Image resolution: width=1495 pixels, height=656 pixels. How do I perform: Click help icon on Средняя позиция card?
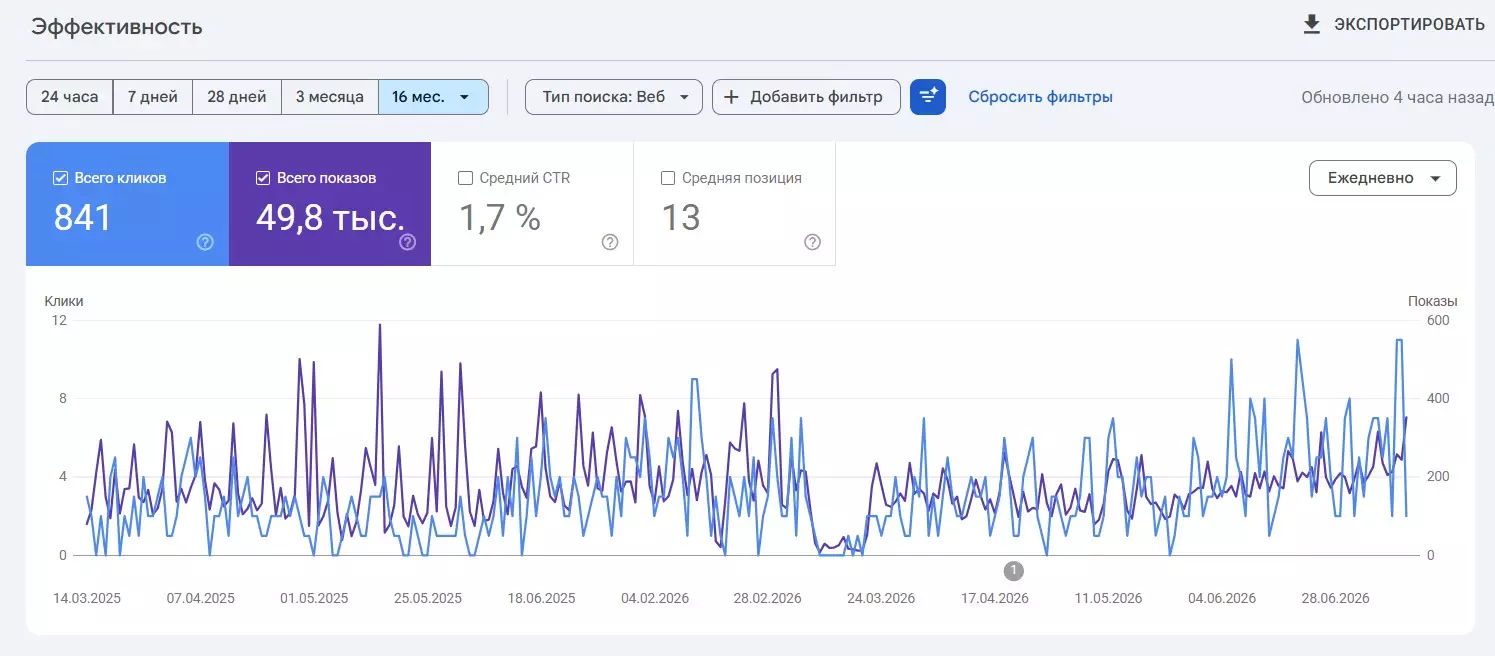pos(813,242)
